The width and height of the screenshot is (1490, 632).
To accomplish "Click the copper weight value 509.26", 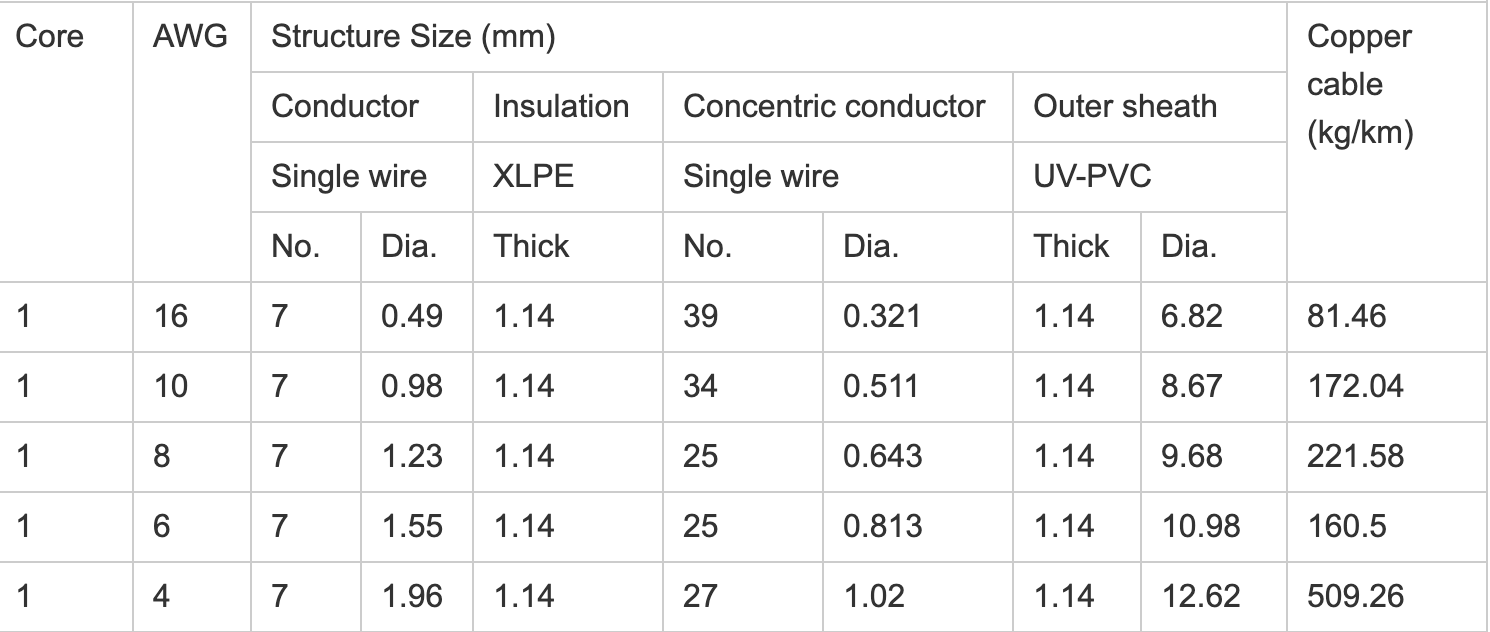I will (1355, 597).
